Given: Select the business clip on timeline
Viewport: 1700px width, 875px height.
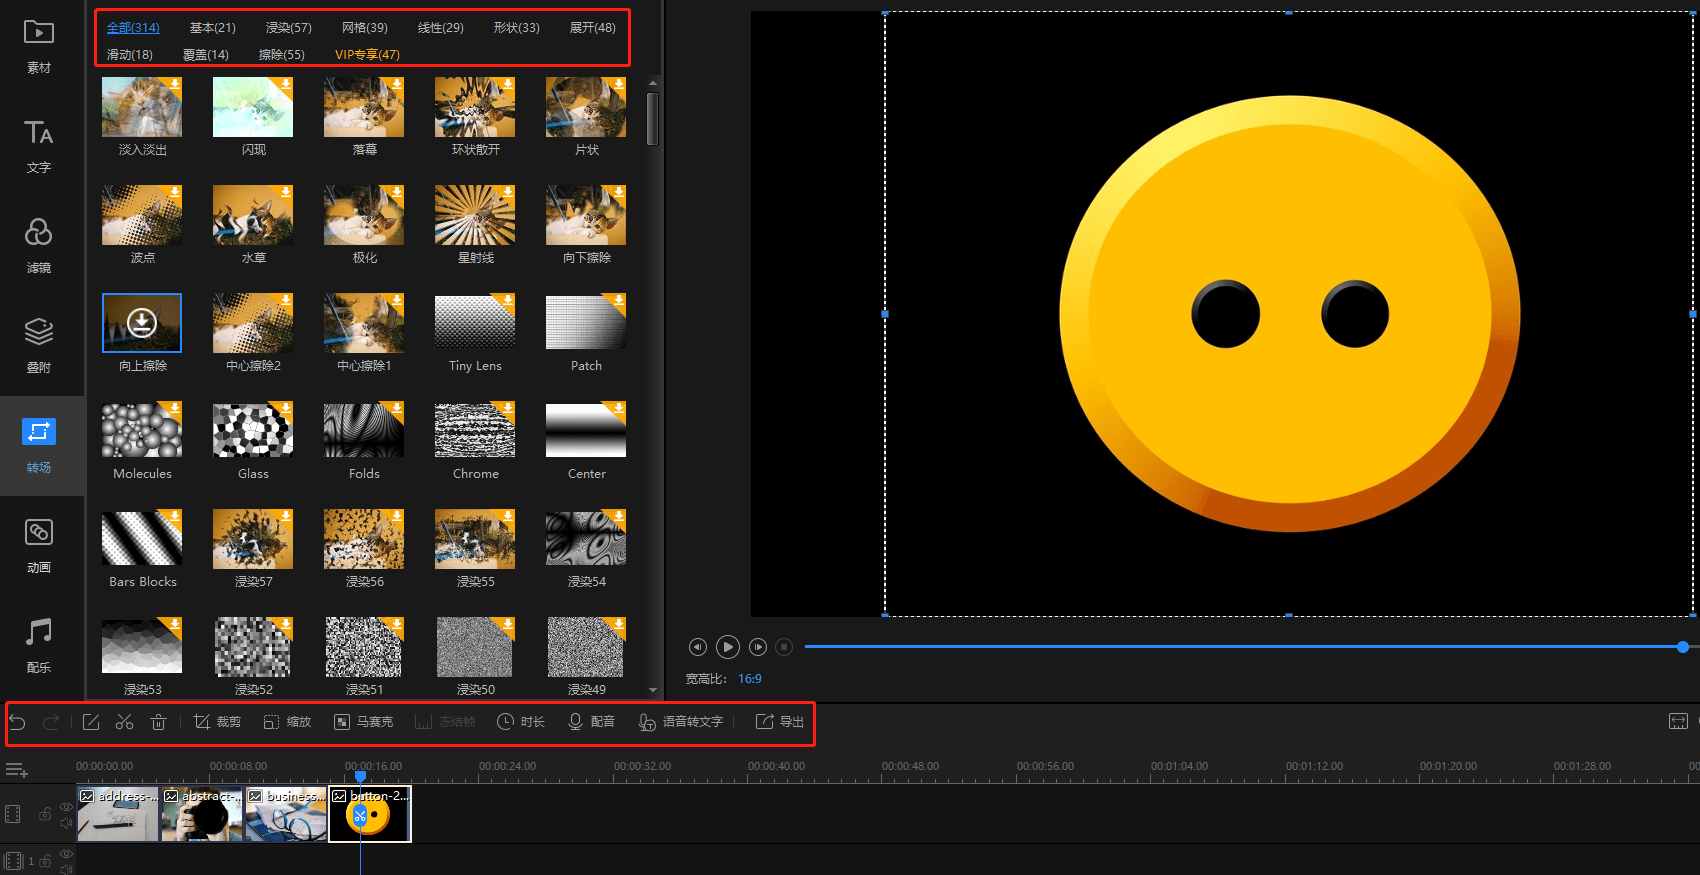Looking at the screenshot, I should (287, 814).
